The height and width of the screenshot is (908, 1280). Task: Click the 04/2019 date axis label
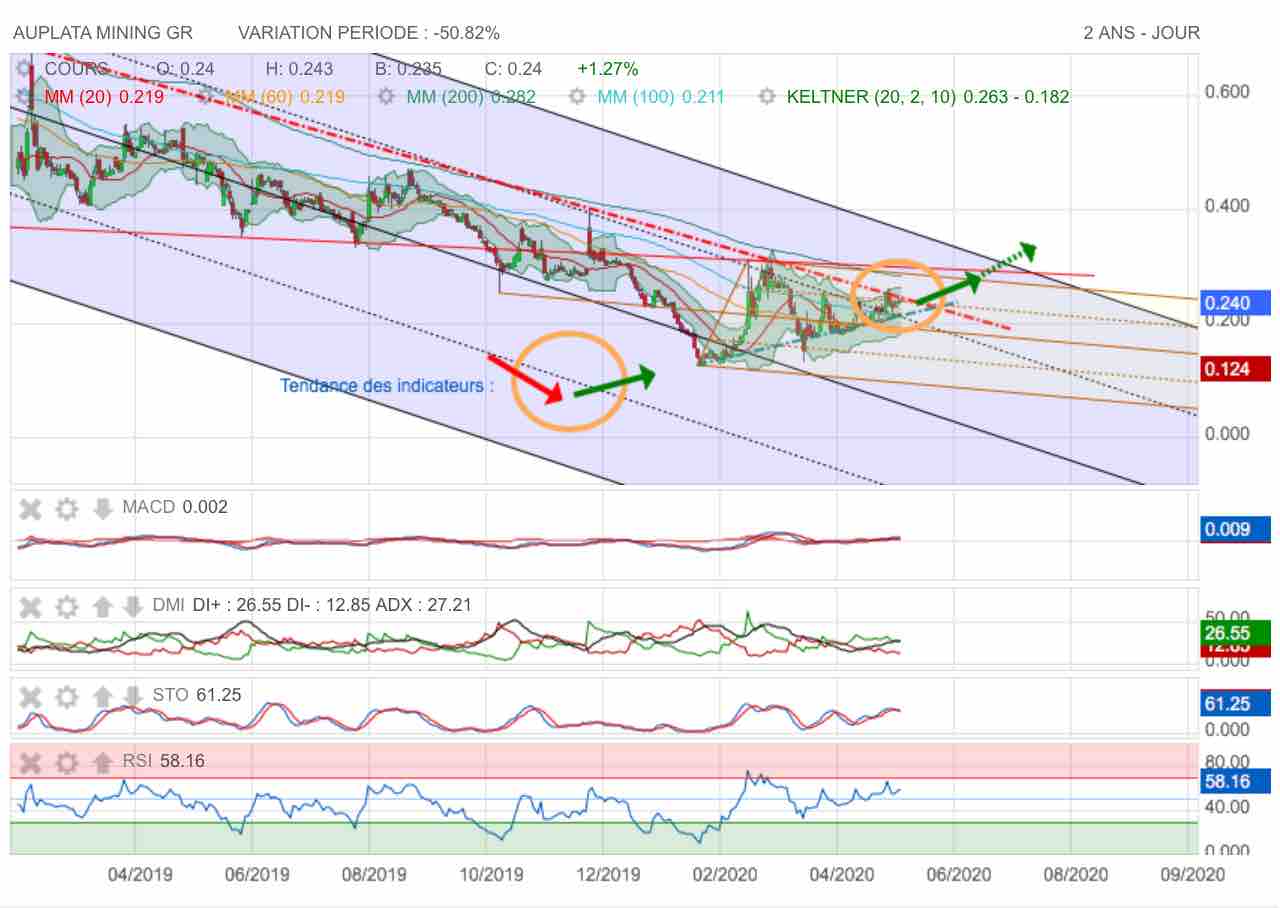139,874
